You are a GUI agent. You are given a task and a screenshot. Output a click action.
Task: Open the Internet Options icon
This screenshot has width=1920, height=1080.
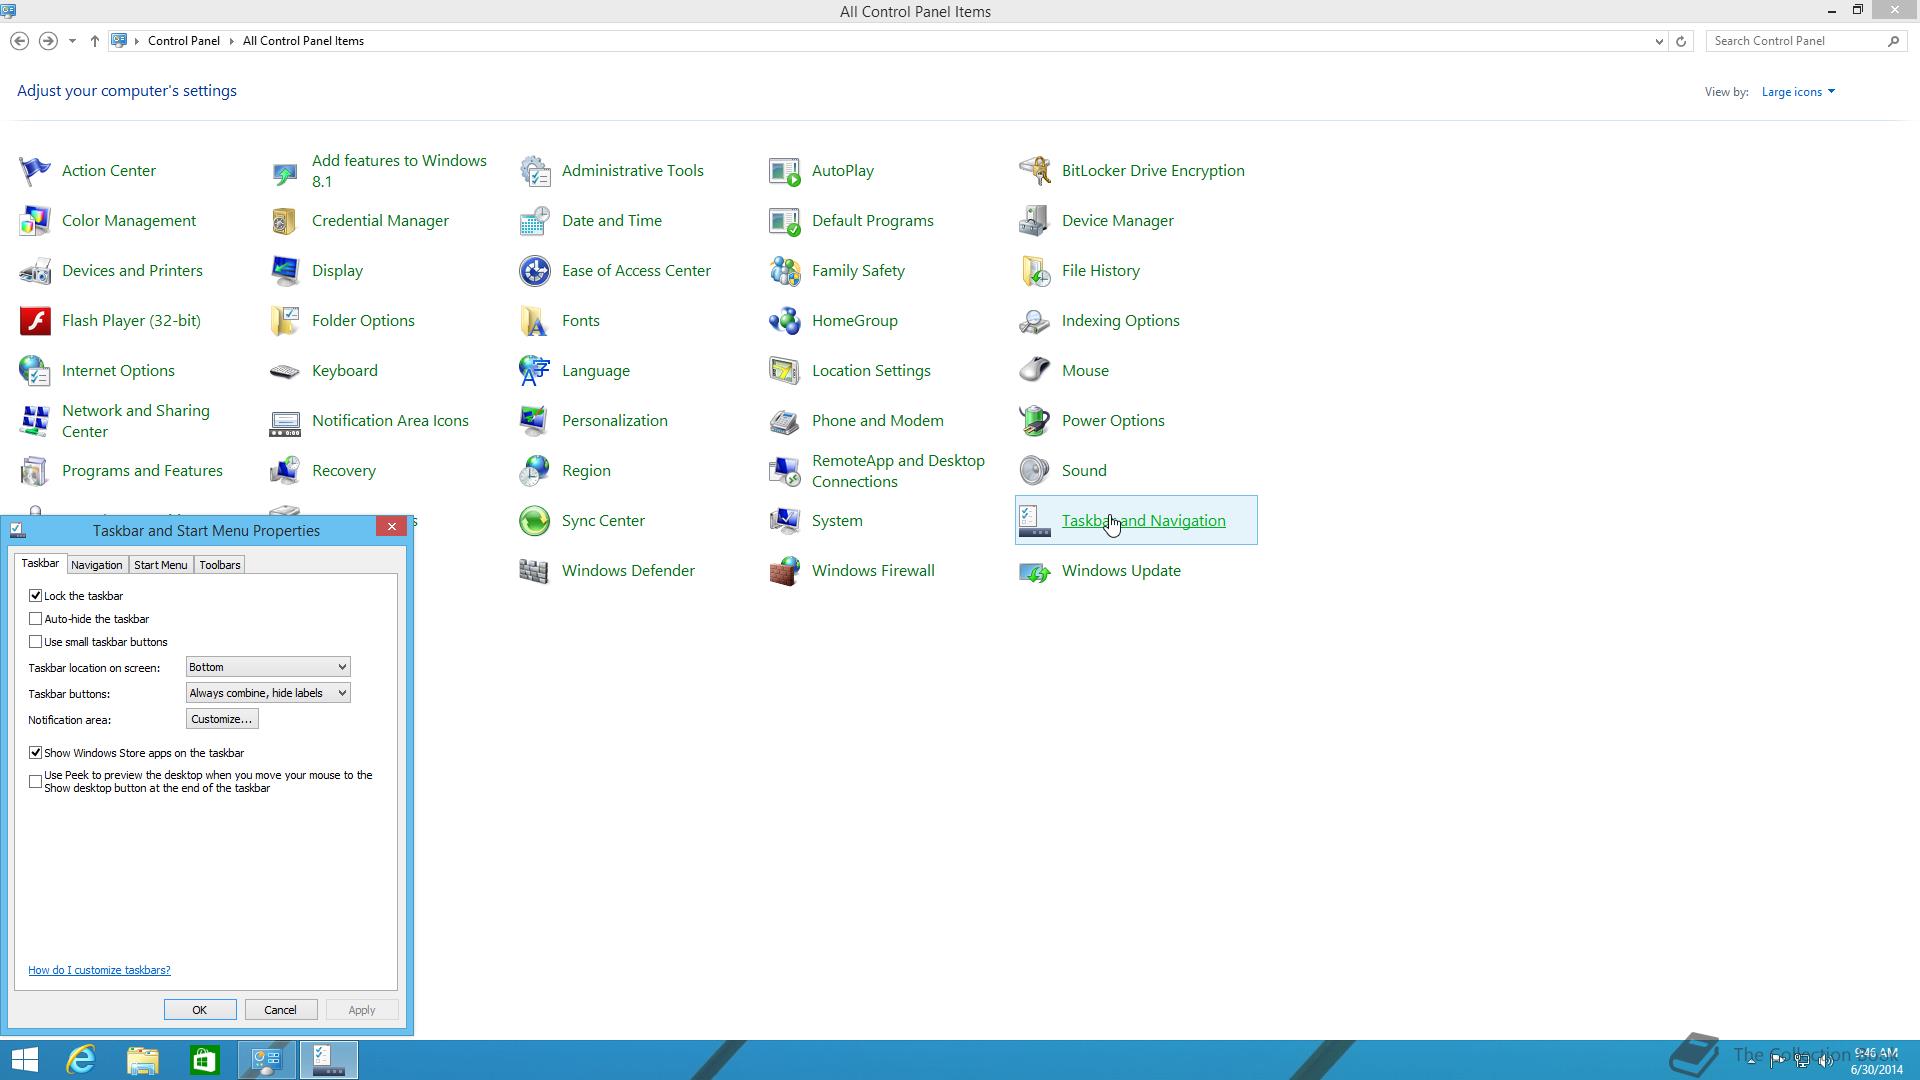(x=35, y=371)
